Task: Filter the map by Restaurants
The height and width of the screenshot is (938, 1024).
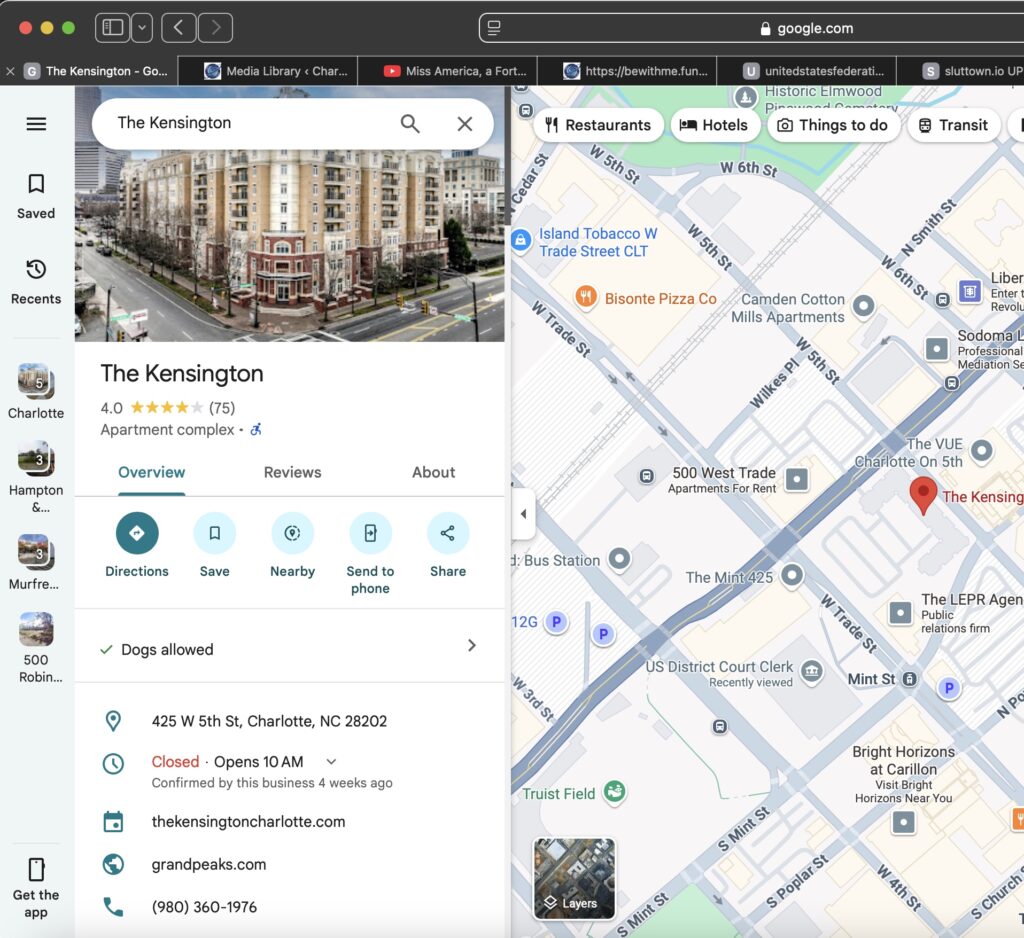Action: click(598, 125)
